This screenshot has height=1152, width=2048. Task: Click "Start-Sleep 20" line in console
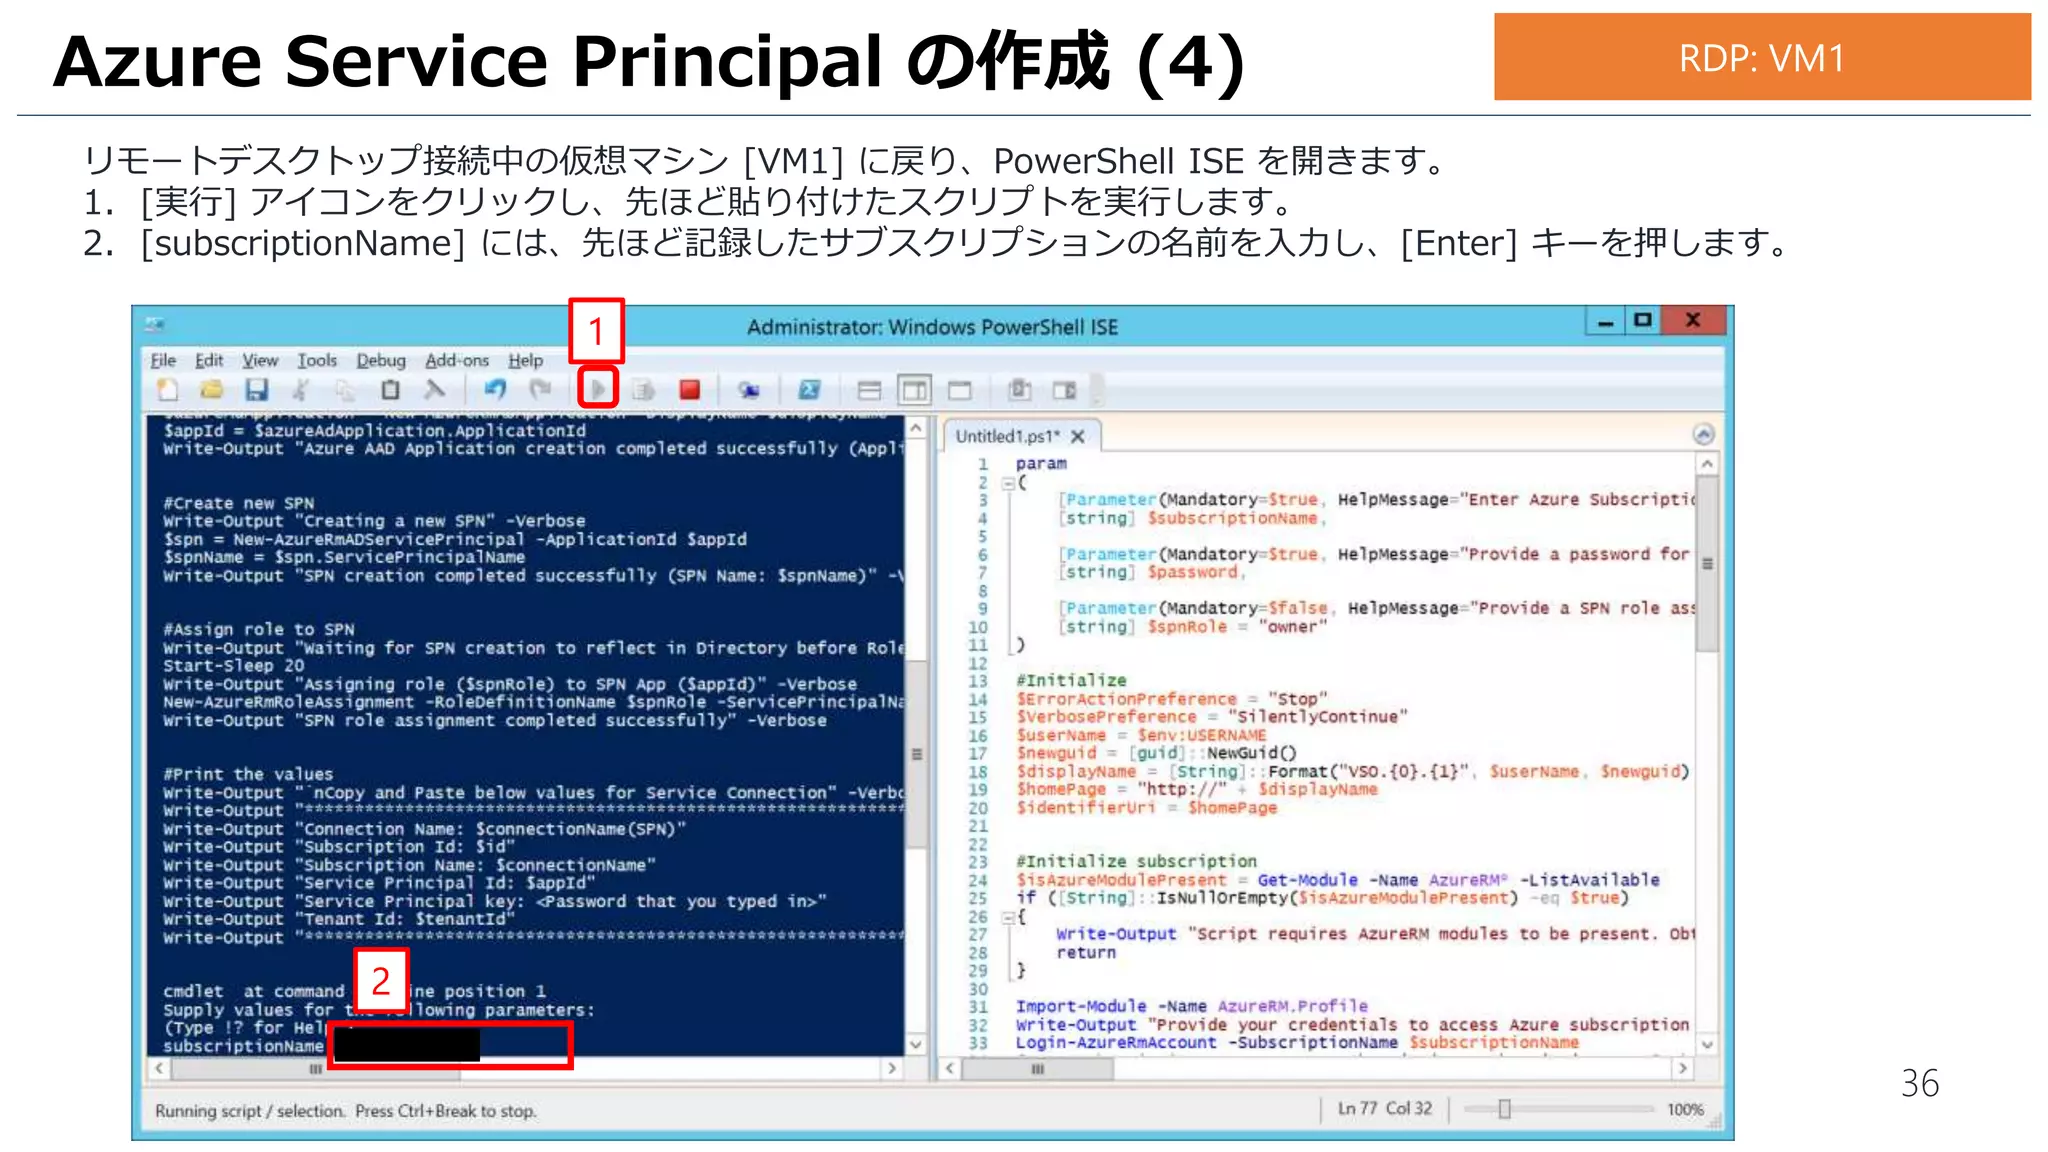point(234,666)
